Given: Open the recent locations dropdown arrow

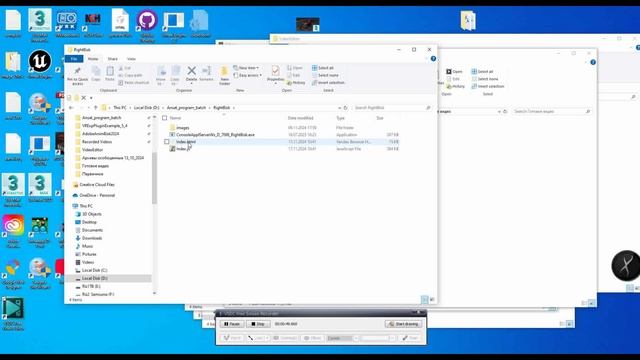Looking at the screenshot, I should [89, 108].
